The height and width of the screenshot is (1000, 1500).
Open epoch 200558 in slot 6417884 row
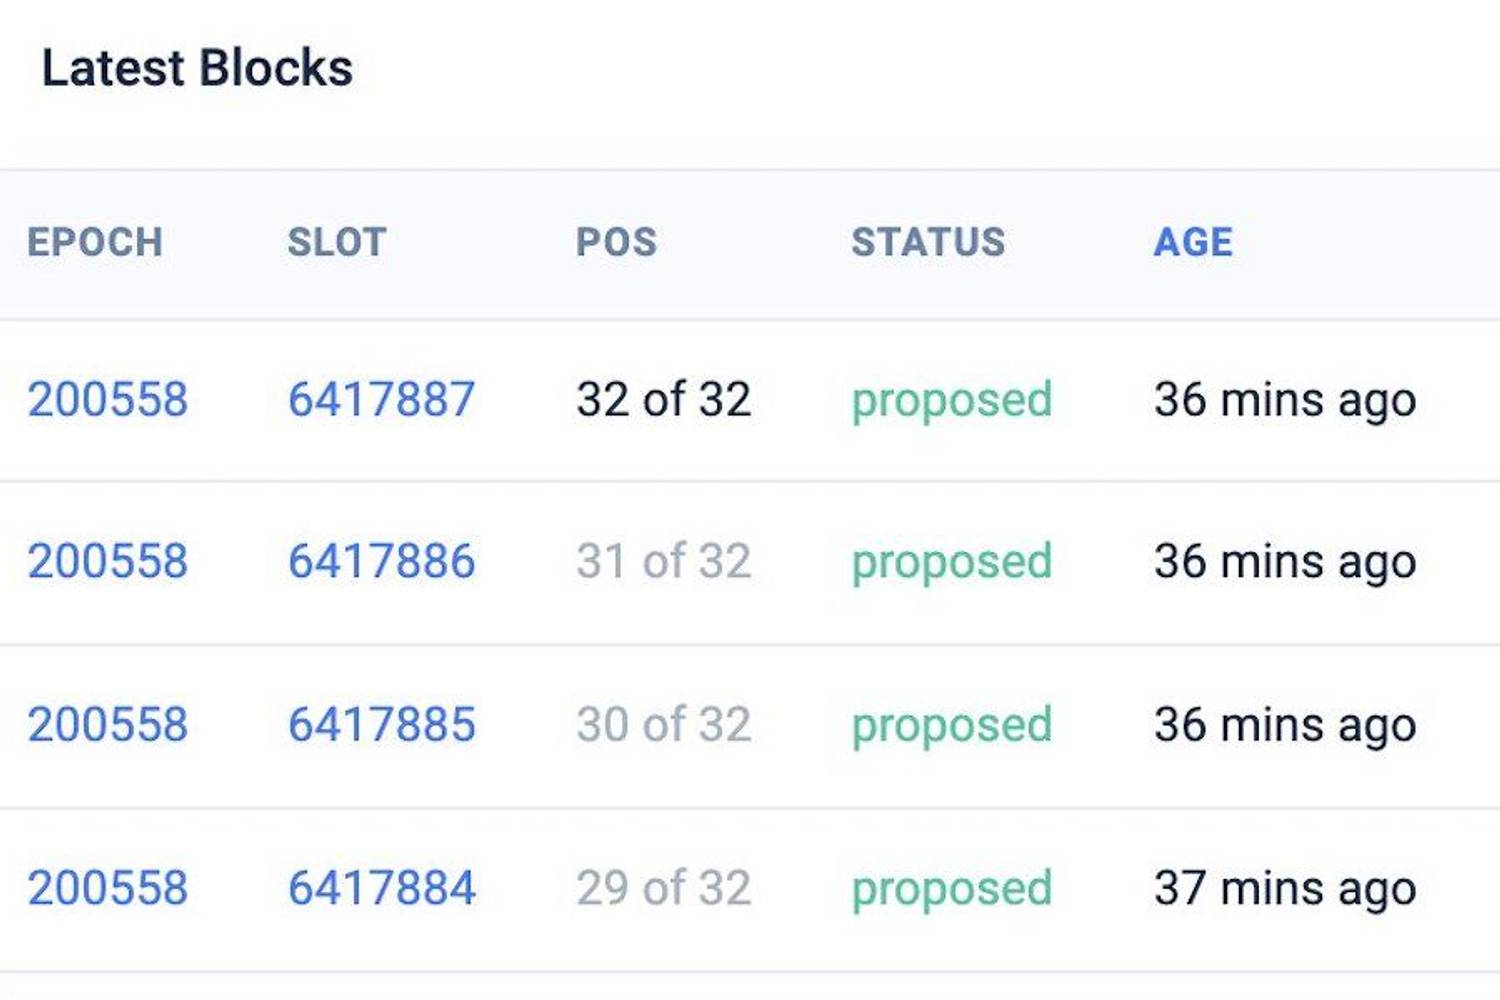click(107, 888)
